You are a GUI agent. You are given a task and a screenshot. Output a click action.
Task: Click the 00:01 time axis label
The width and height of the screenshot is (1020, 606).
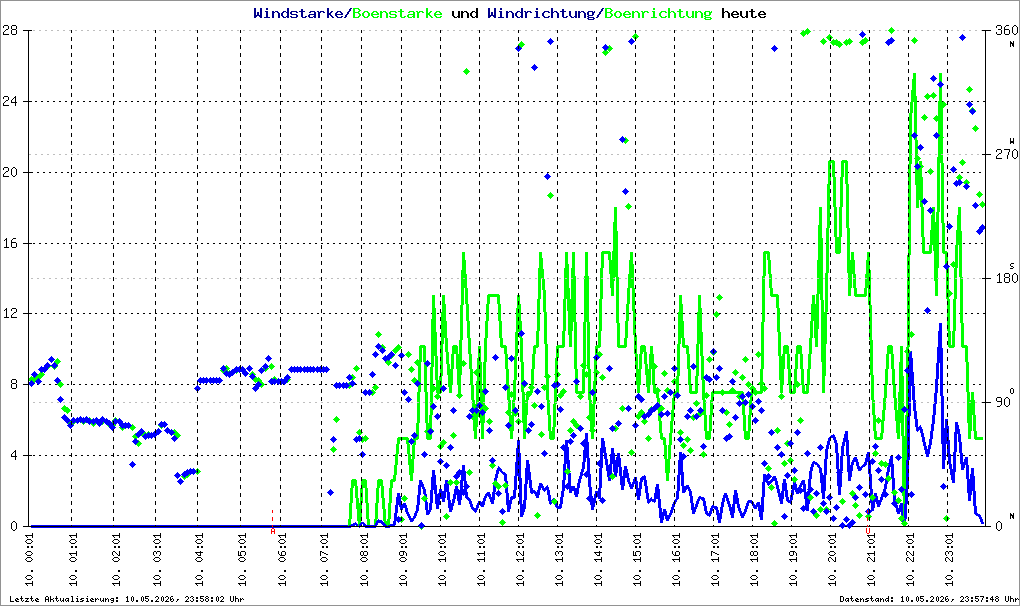click(x=29, y=560)
